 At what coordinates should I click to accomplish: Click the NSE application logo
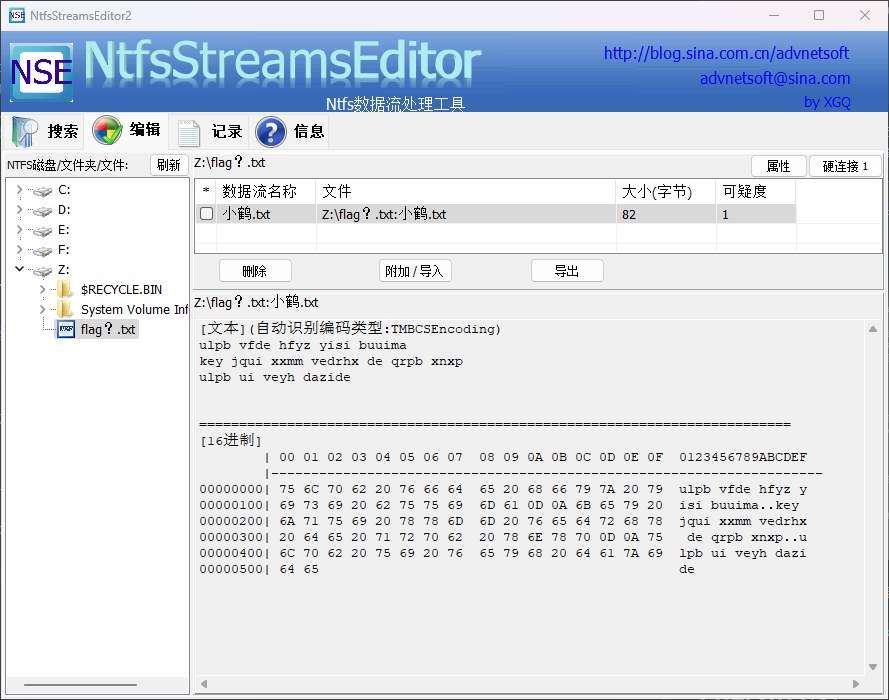pos(41,73)
